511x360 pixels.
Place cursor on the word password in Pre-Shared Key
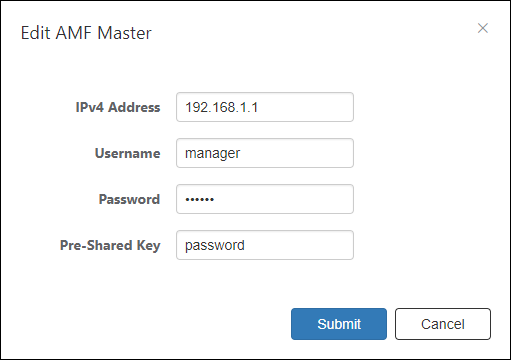[x=215, y=246]
